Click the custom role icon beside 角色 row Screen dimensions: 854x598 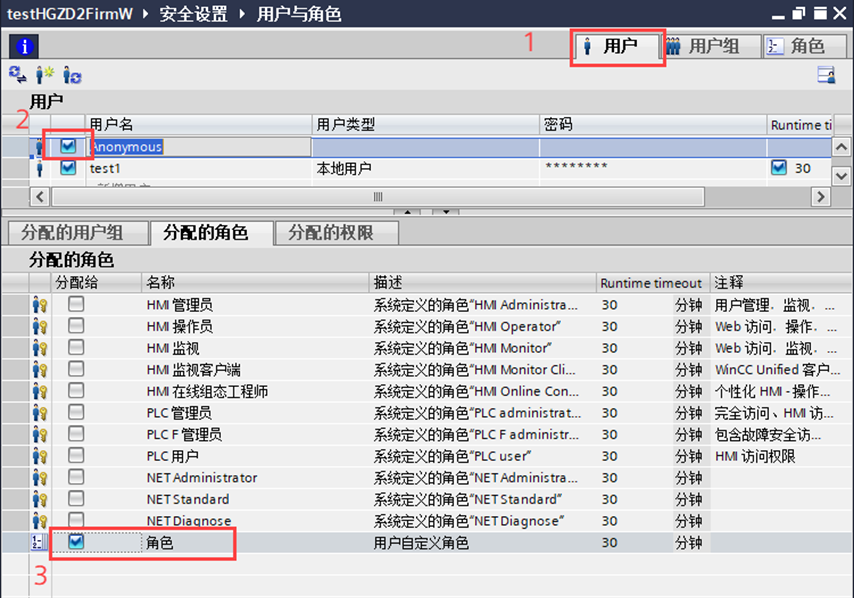click(x=40, y=543)
